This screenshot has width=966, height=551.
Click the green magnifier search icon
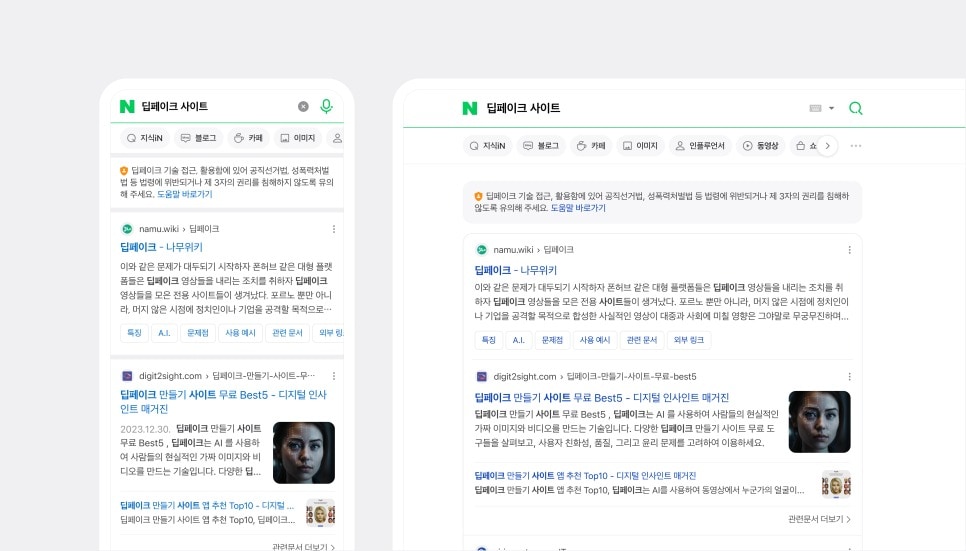pyautogui.click(x=856, y=108)
